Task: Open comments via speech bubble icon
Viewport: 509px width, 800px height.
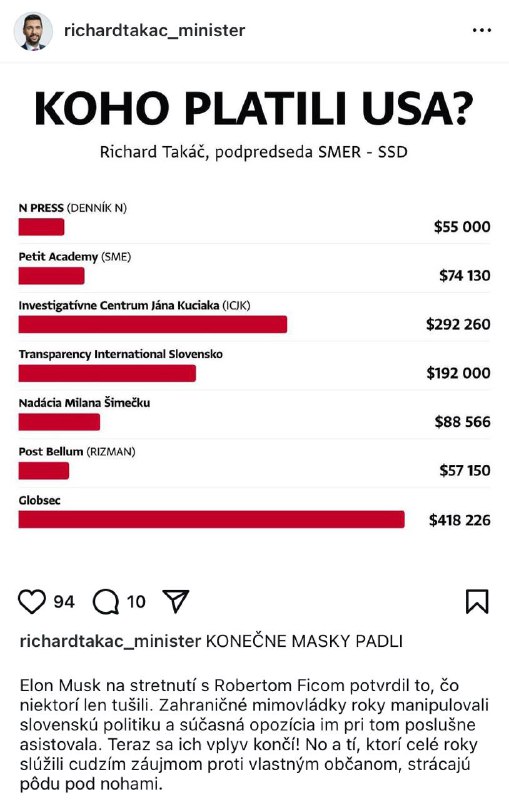Action: [106, 602]
